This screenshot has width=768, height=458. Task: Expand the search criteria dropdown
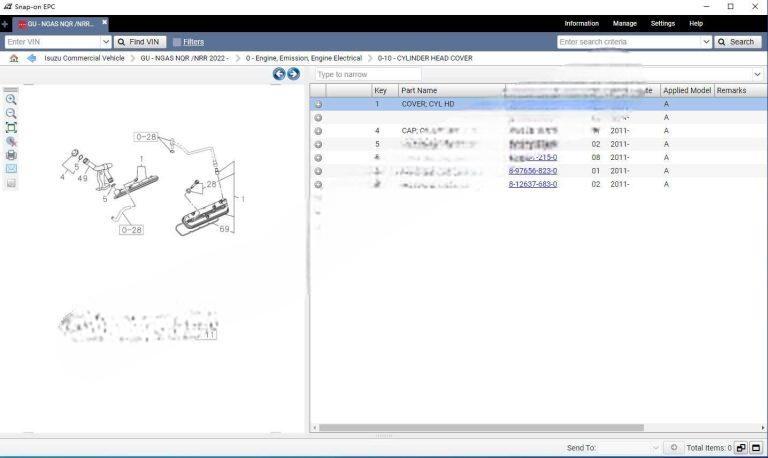[x=706, y=42]
